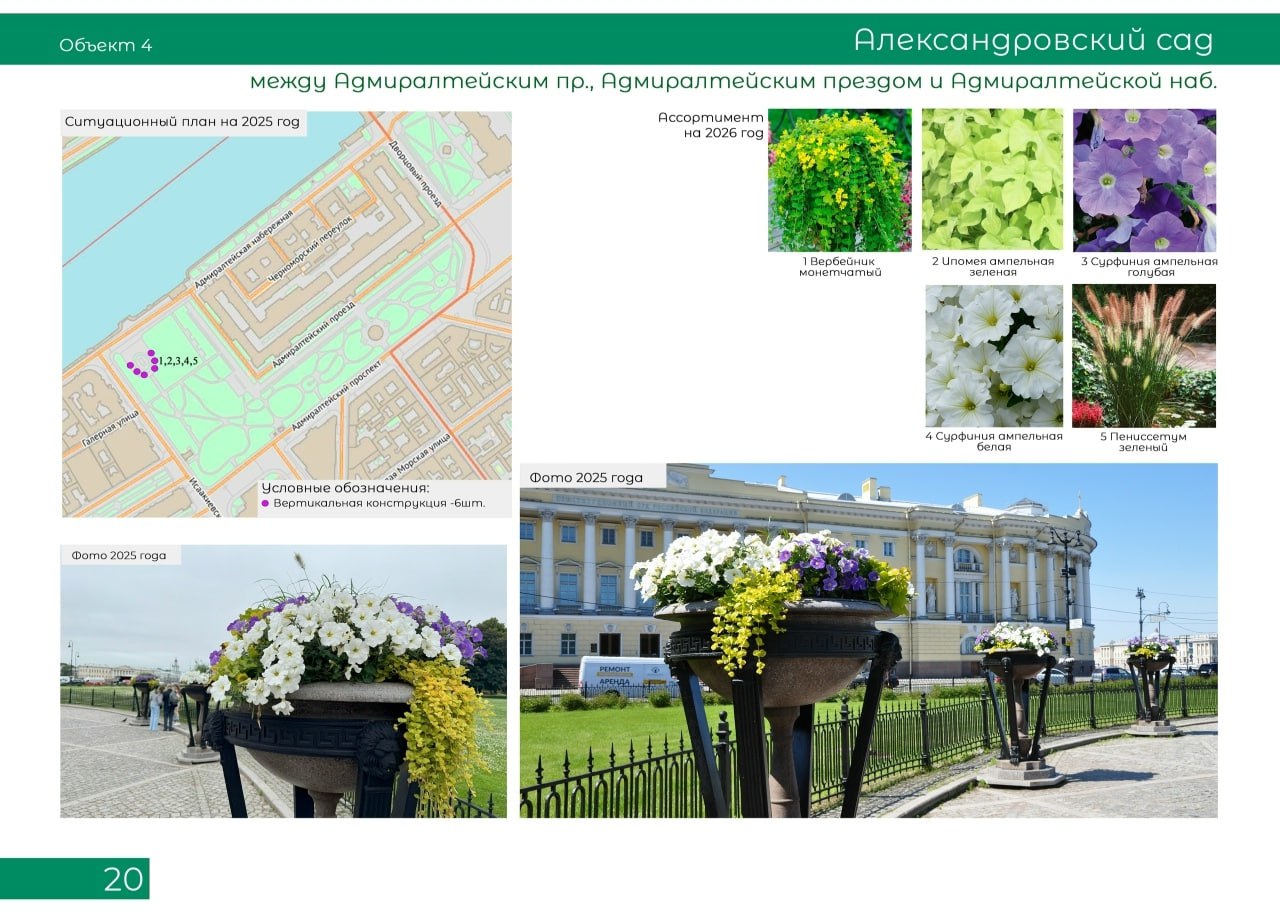Click the Пеннисетум зеленый grass photo
Screen dimensions: 1280x912
(1144, 356)
